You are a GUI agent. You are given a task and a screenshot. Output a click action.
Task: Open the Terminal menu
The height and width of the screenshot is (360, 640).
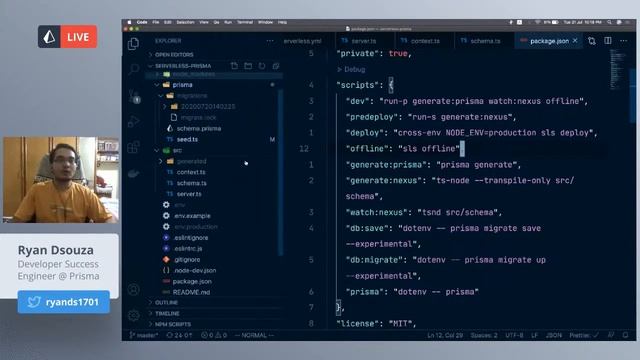(245, 22)
